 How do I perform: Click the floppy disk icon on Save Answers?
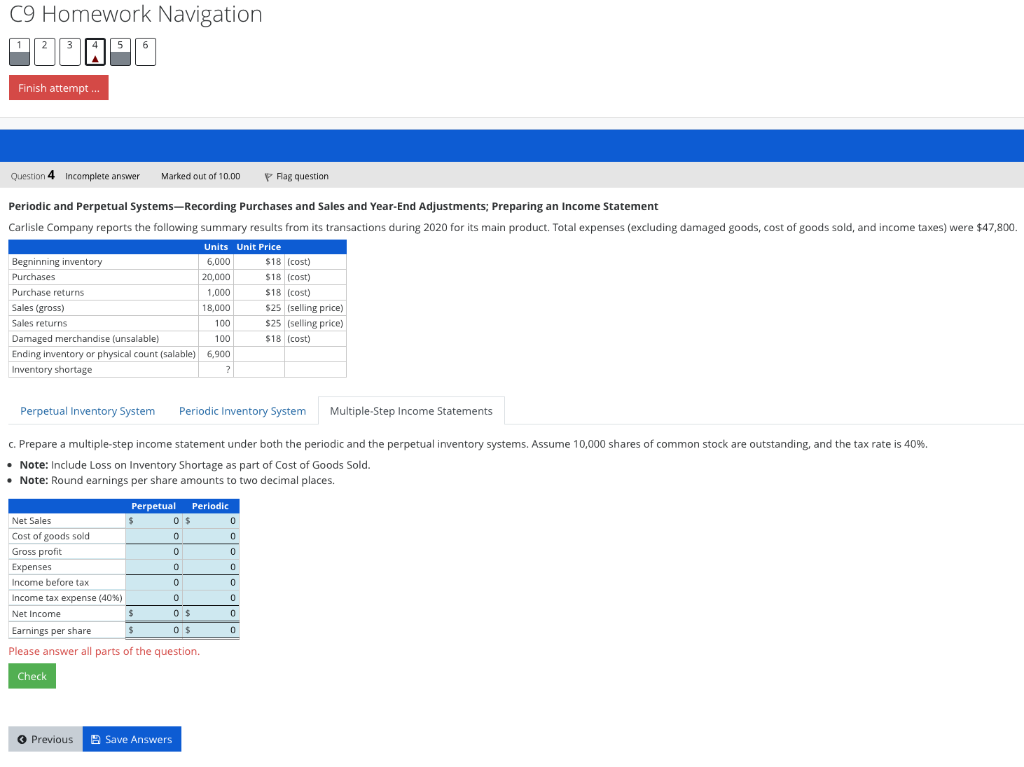tap(96, 739)
